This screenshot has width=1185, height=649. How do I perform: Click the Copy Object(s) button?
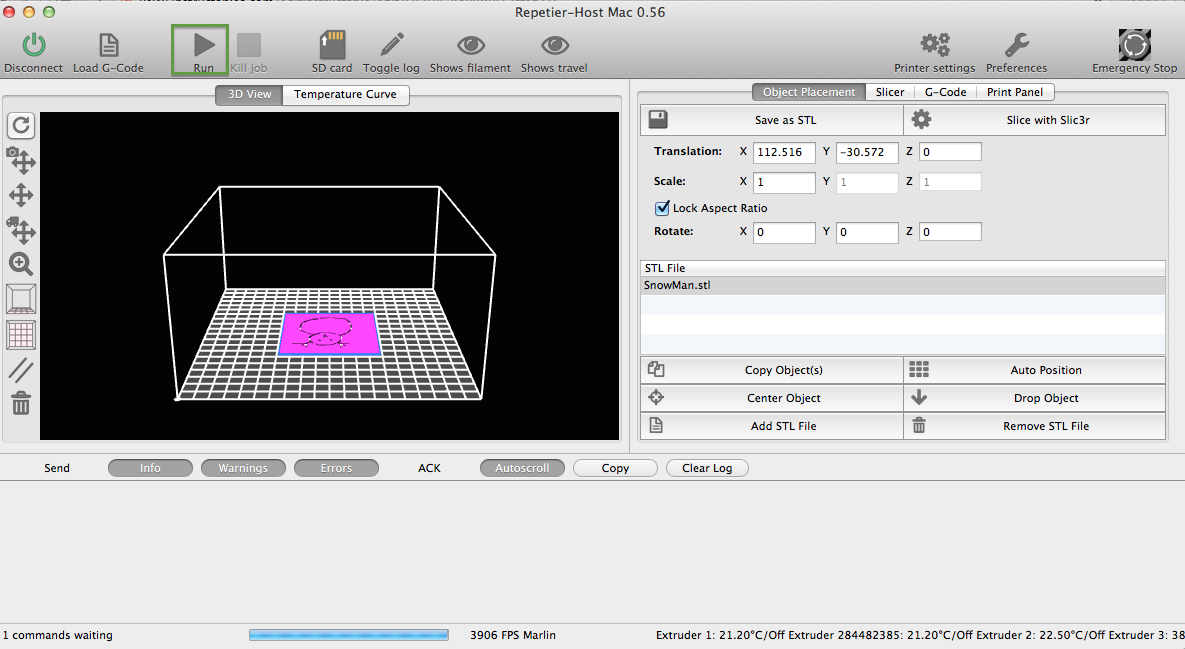tap(772, 370)
